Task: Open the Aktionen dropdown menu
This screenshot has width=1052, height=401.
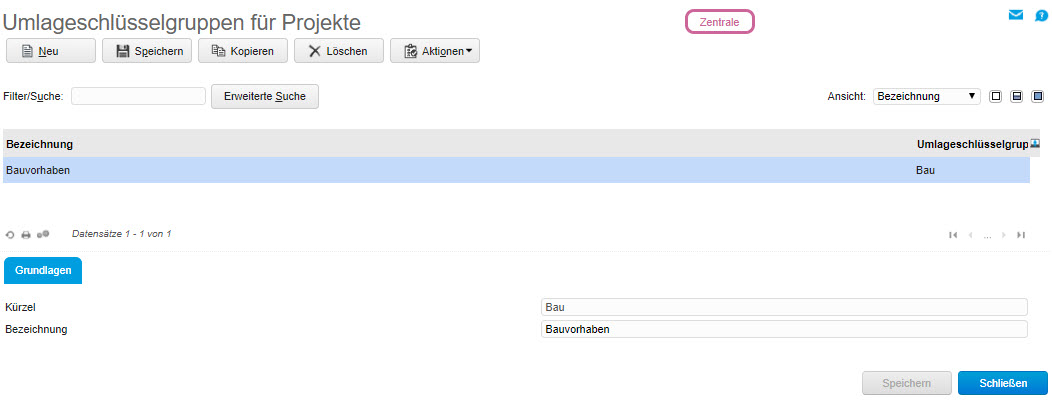Action: tap(435, 51)
